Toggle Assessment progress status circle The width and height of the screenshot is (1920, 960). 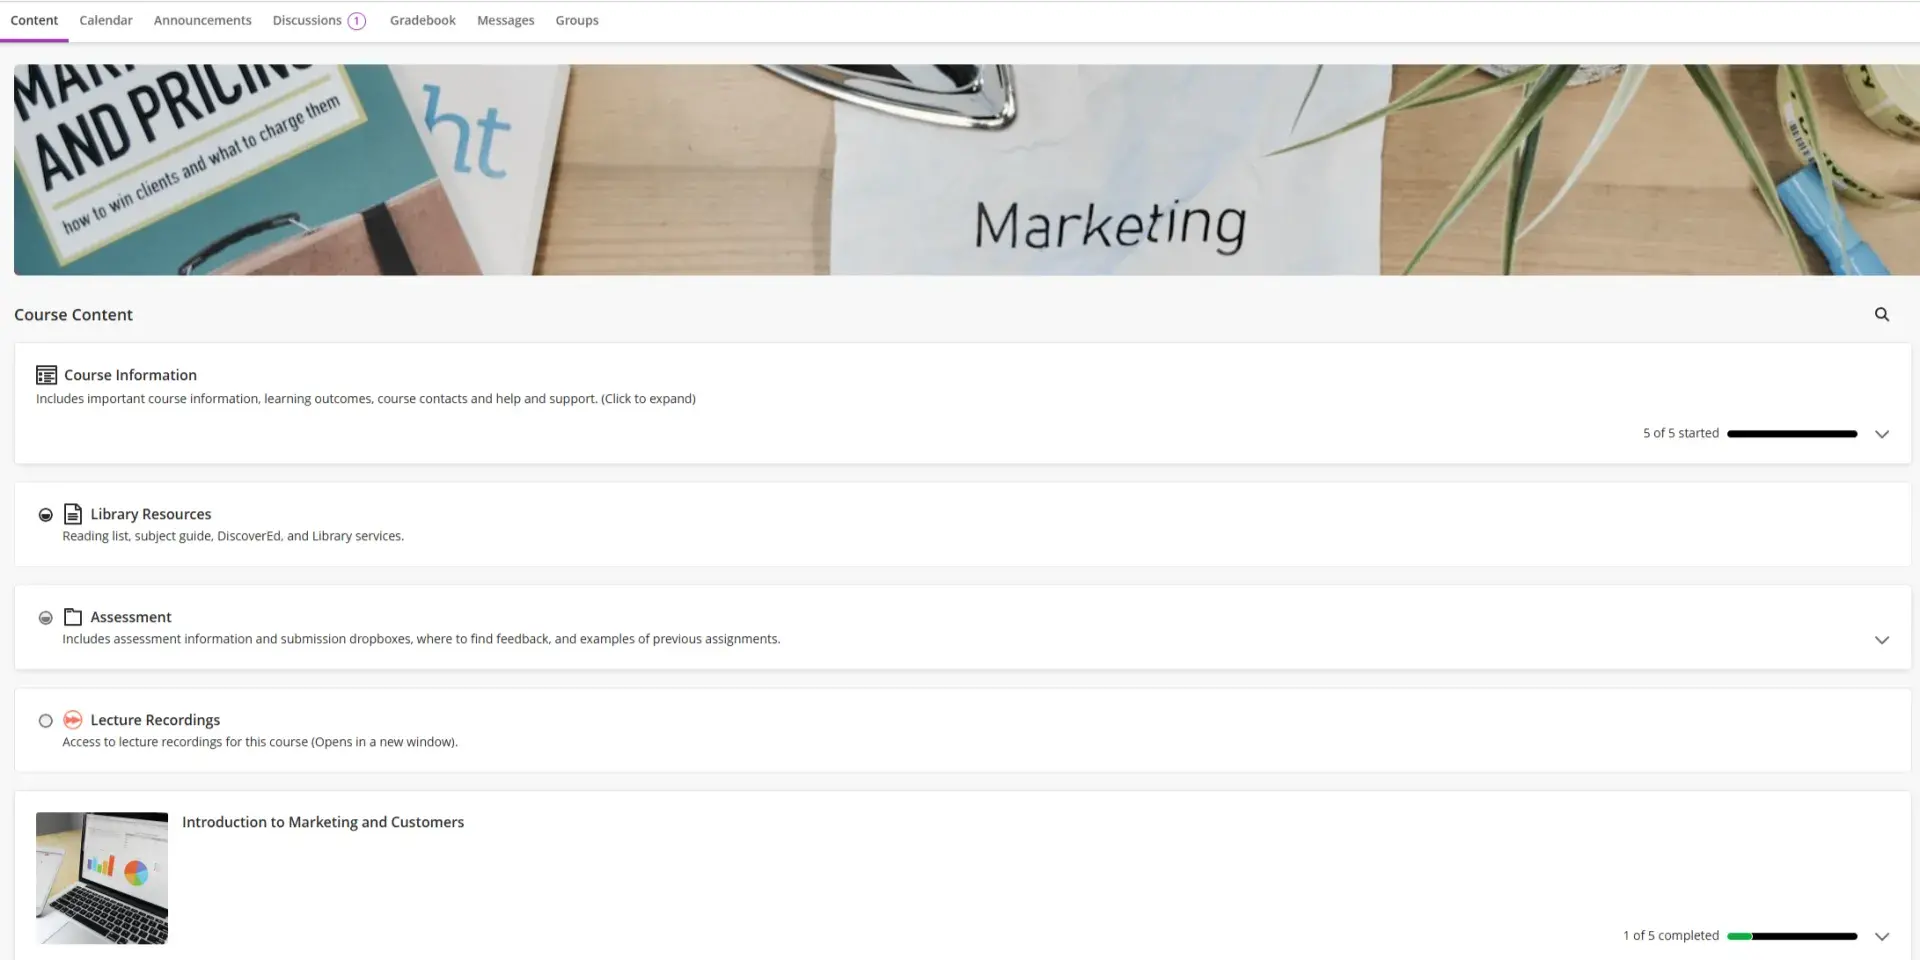click(45, 618)
